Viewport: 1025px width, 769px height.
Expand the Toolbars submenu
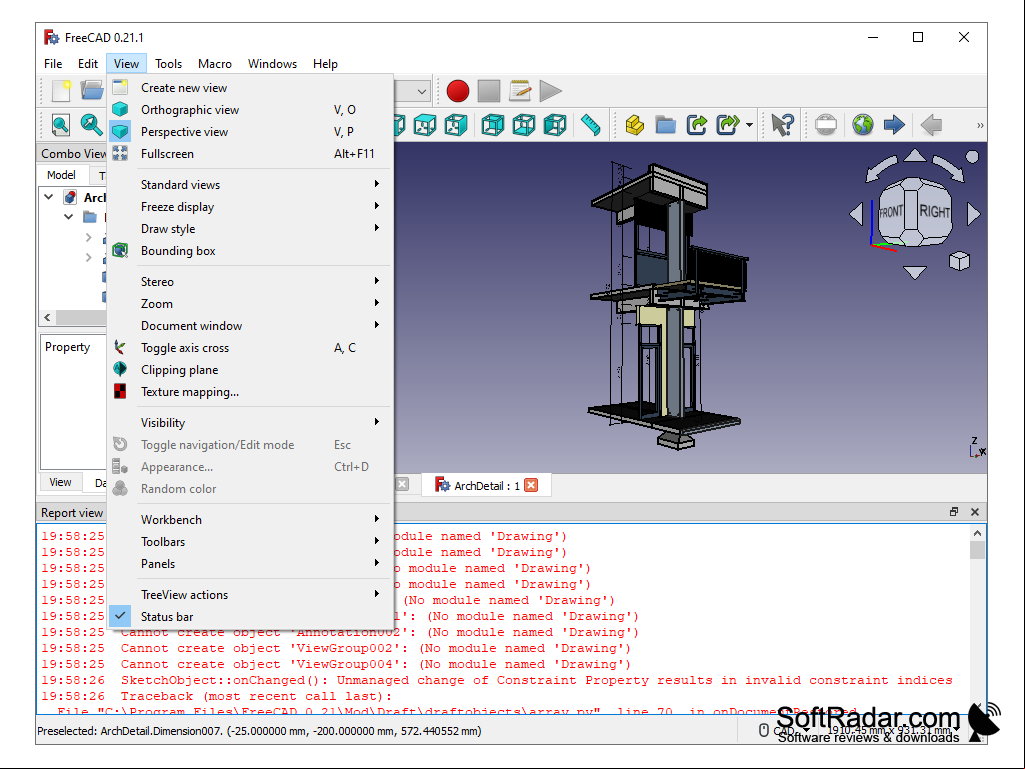click(250, 541)
